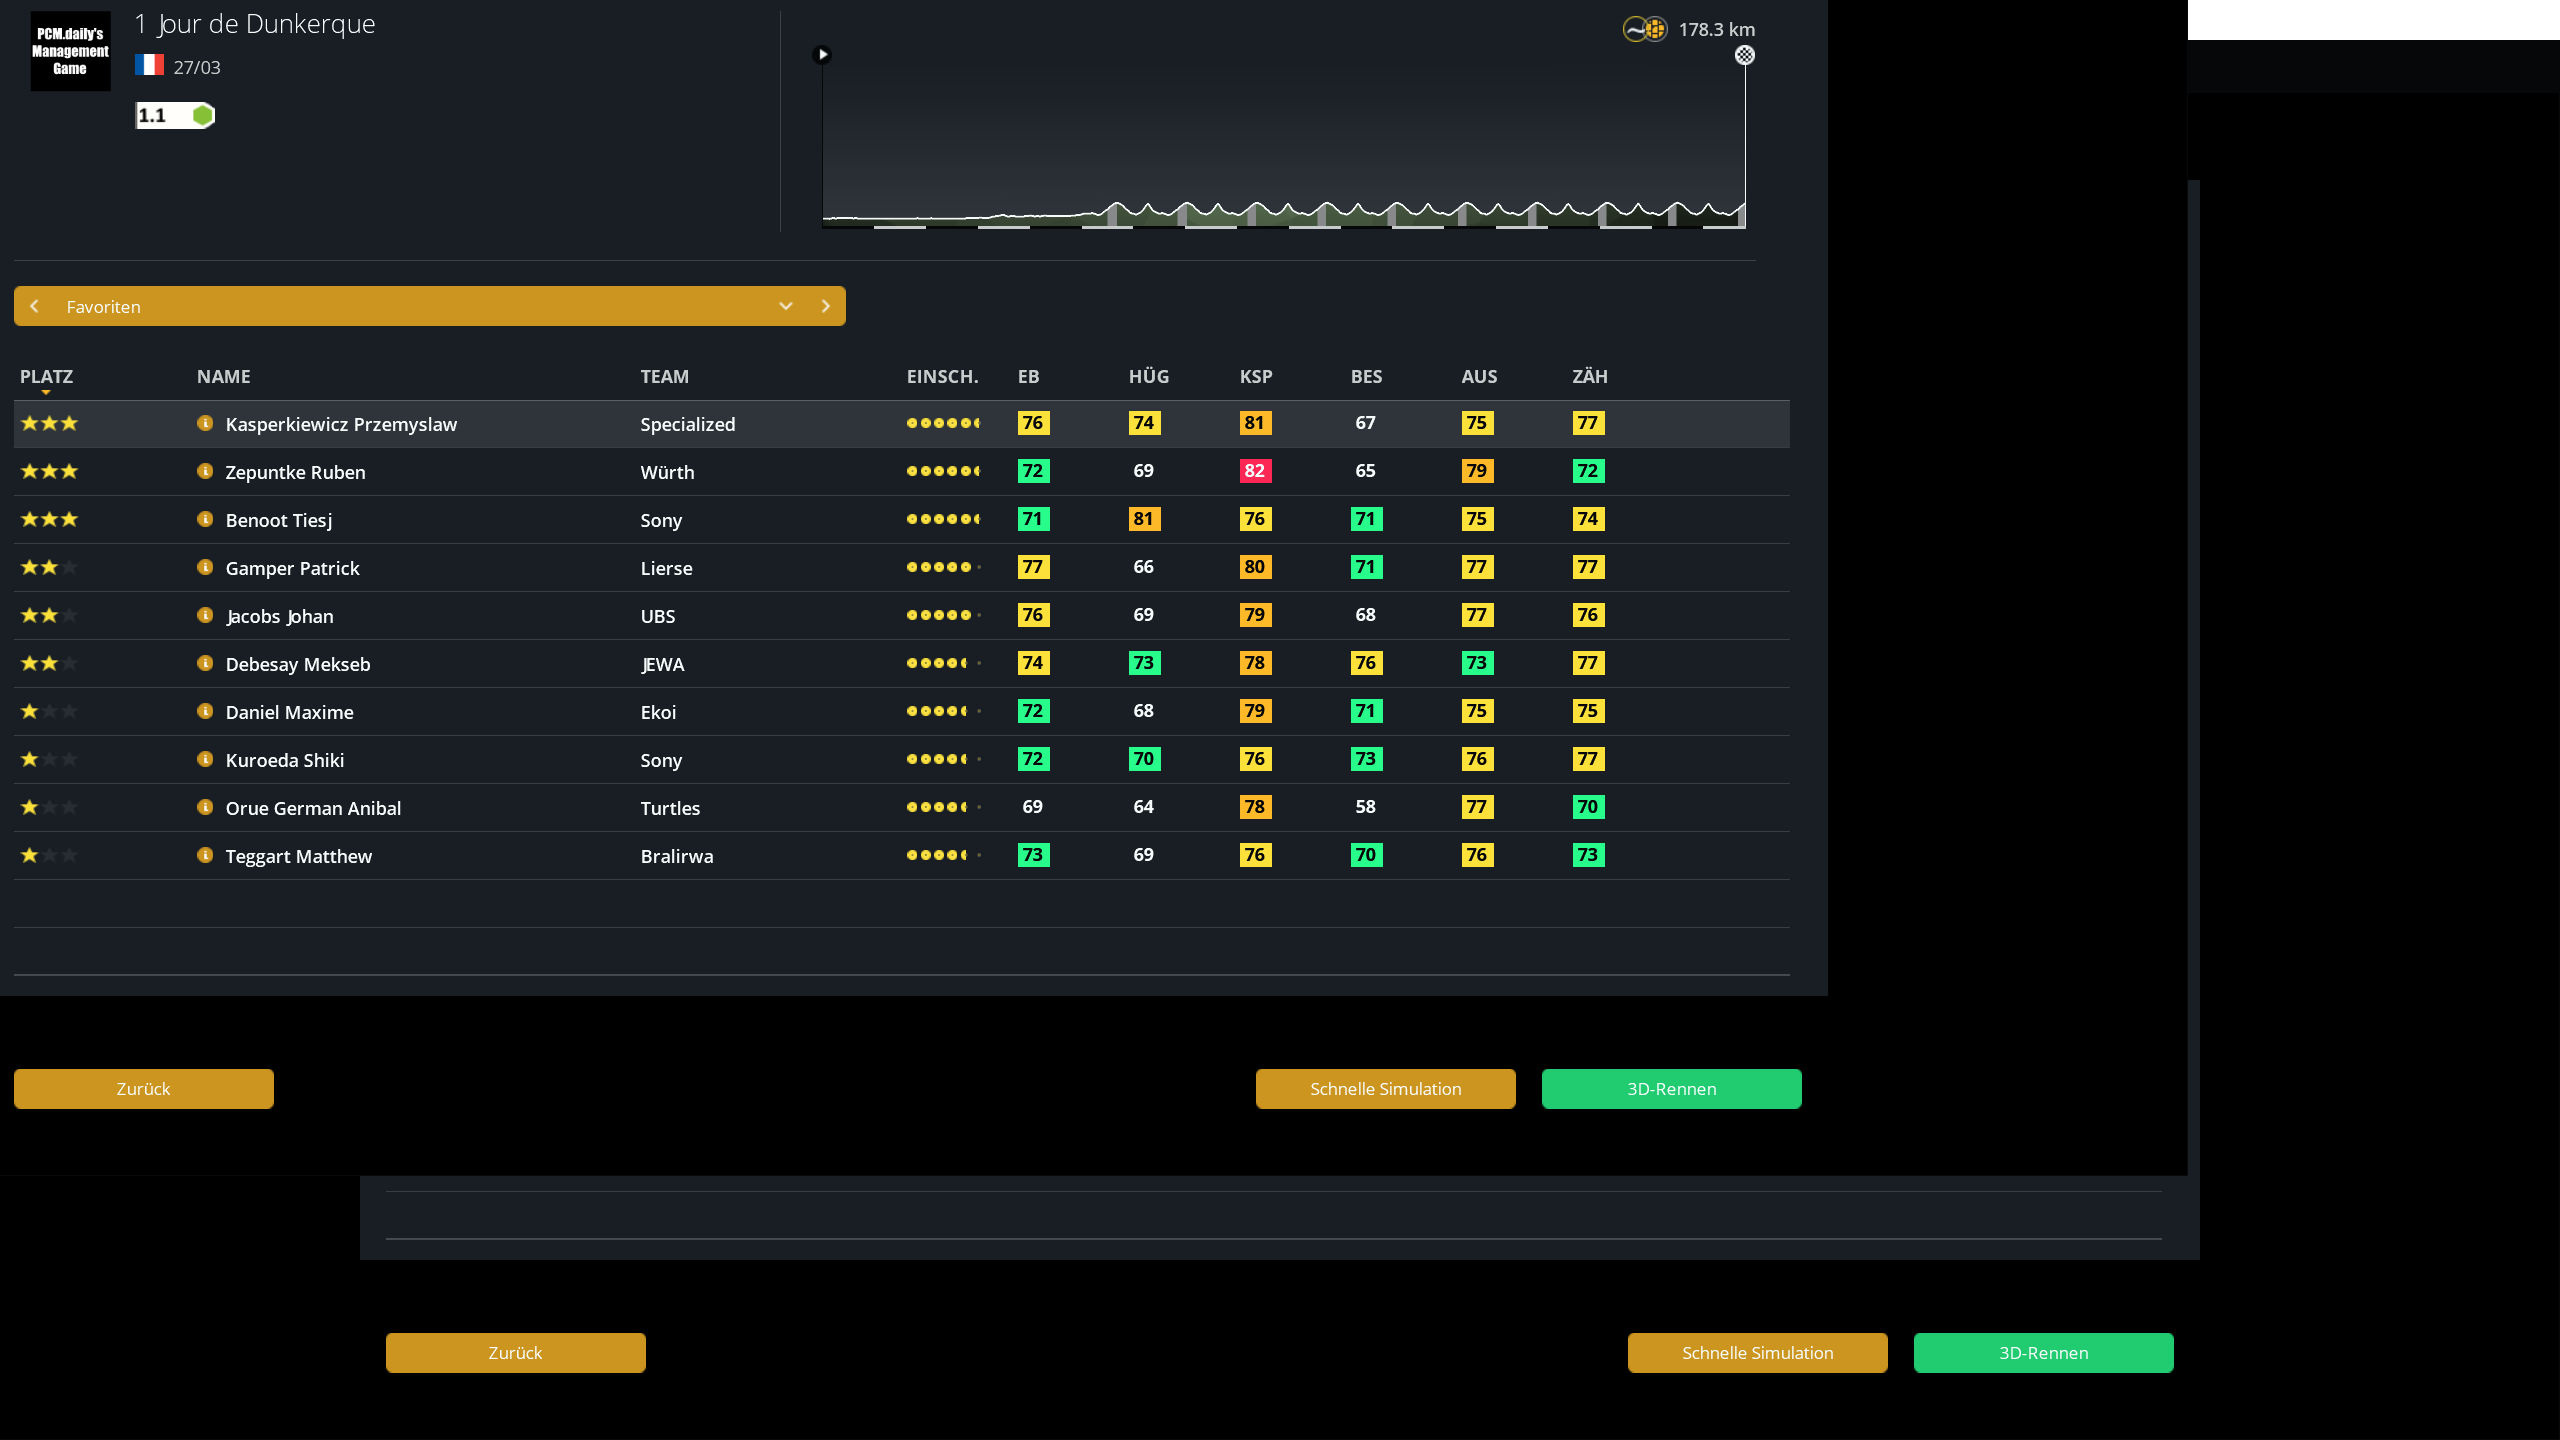Screen dimensions: 2560x1440
Task: Click upper Zurück button
Action: [144, 1089]
